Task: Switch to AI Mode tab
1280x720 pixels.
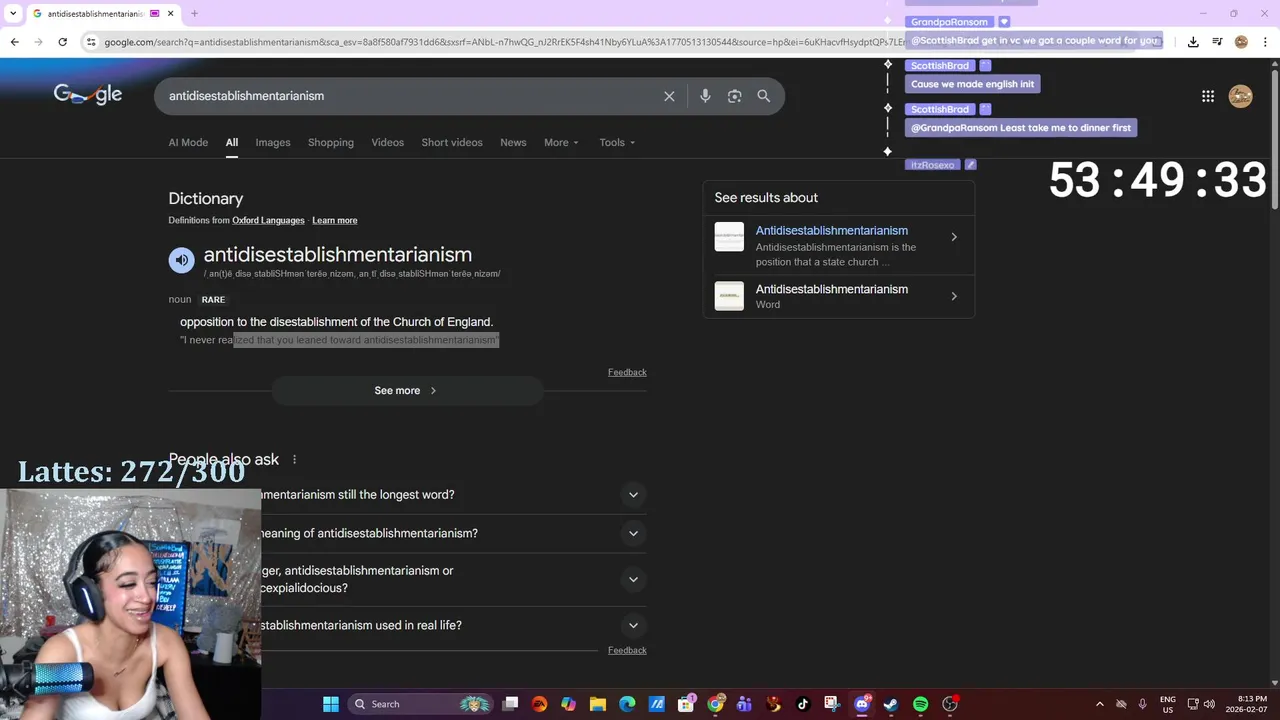Action: coord(188,142)
